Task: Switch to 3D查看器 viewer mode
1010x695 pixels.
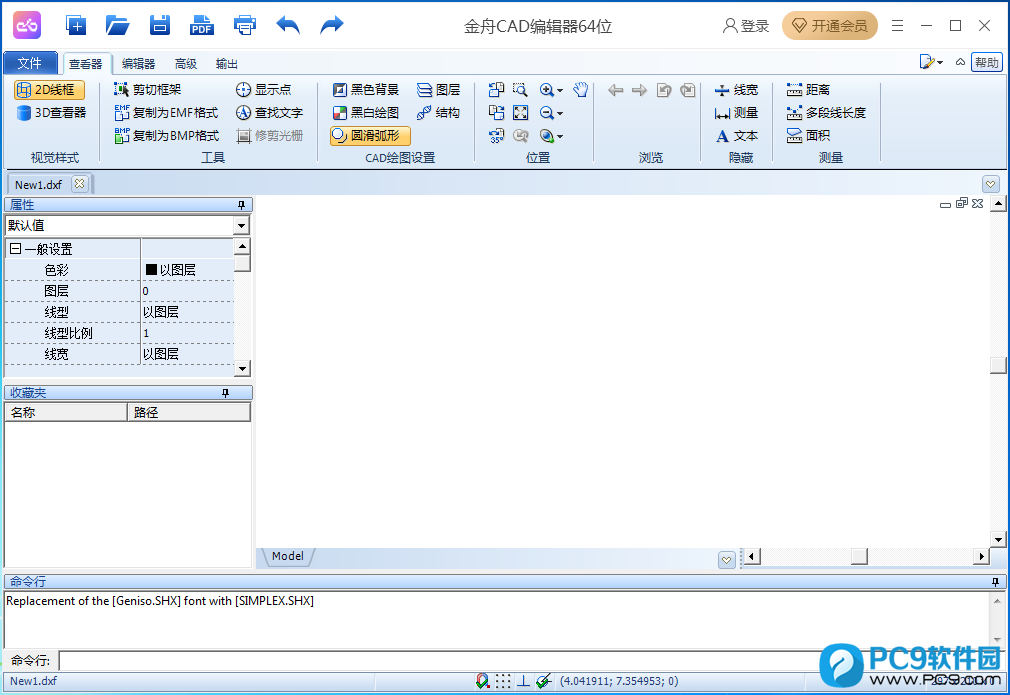Action: [52, 113]
